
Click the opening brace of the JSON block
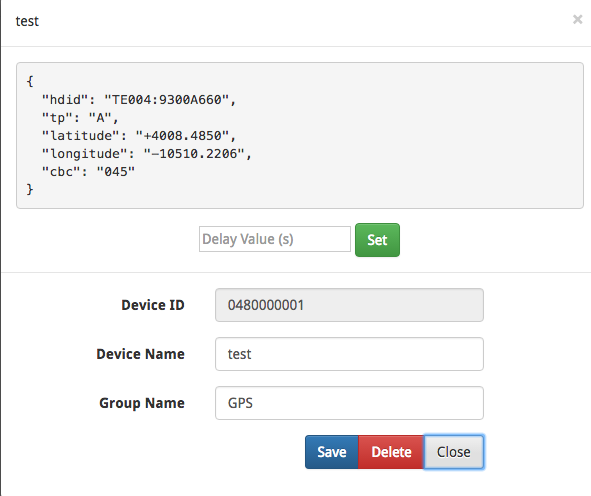[30, 81]
